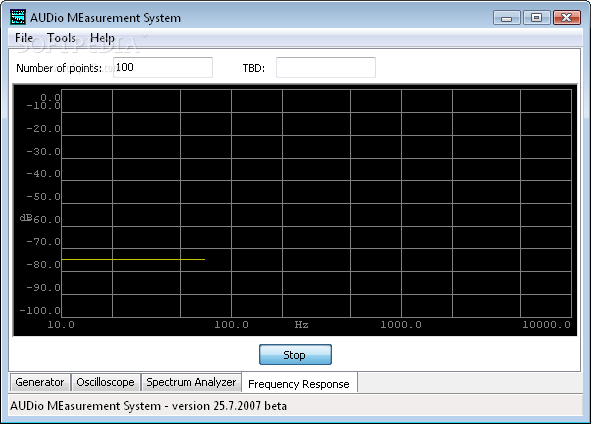
Task: Minimize the window
Action: point(507,18)
